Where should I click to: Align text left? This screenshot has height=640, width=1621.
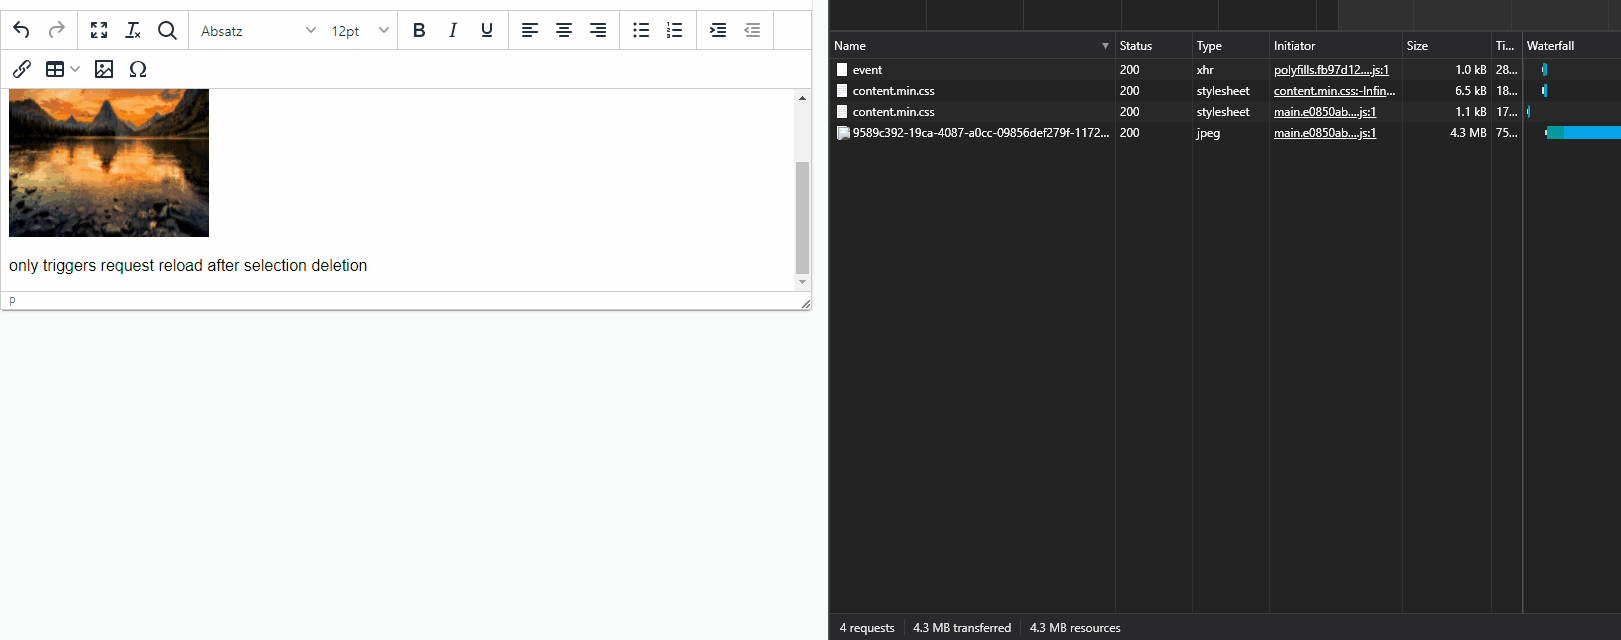530,30
